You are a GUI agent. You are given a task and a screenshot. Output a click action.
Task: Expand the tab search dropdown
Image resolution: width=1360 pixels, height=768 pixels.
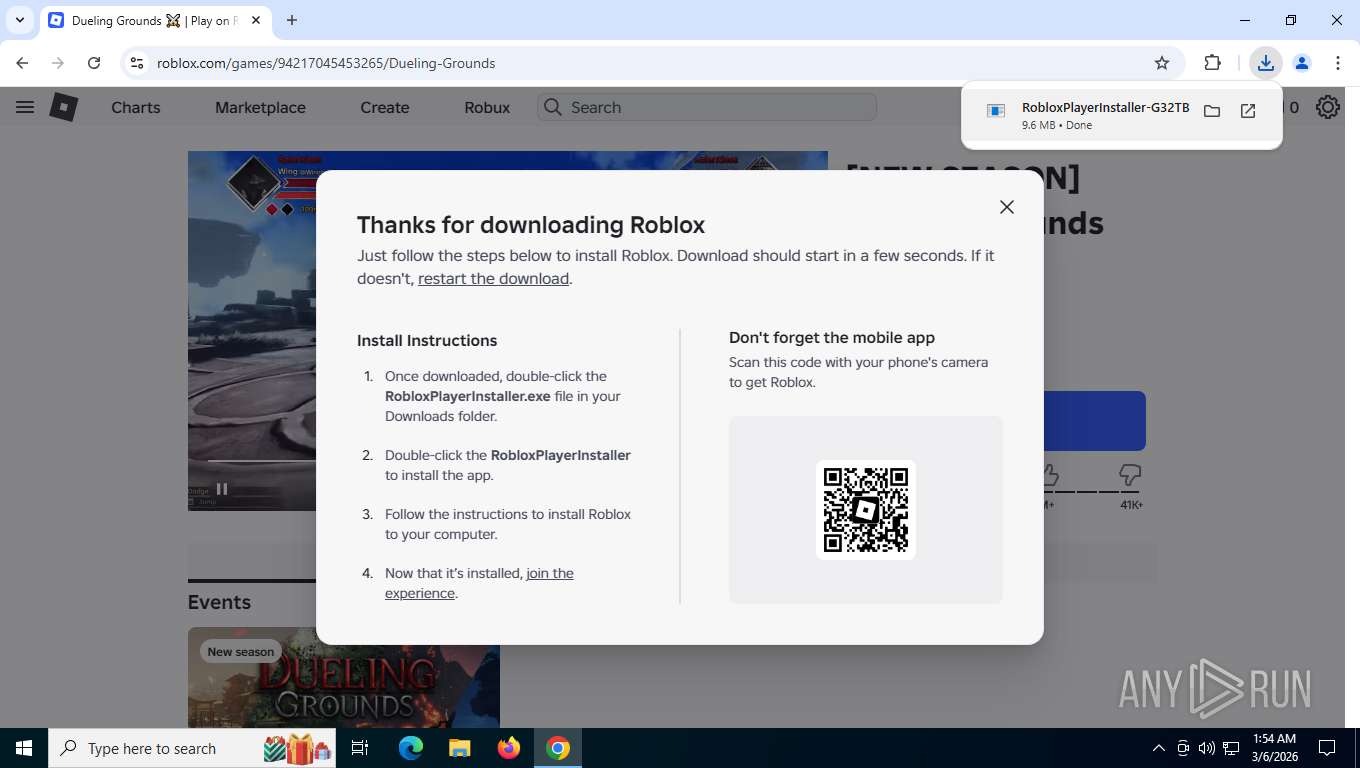point(19,20)
